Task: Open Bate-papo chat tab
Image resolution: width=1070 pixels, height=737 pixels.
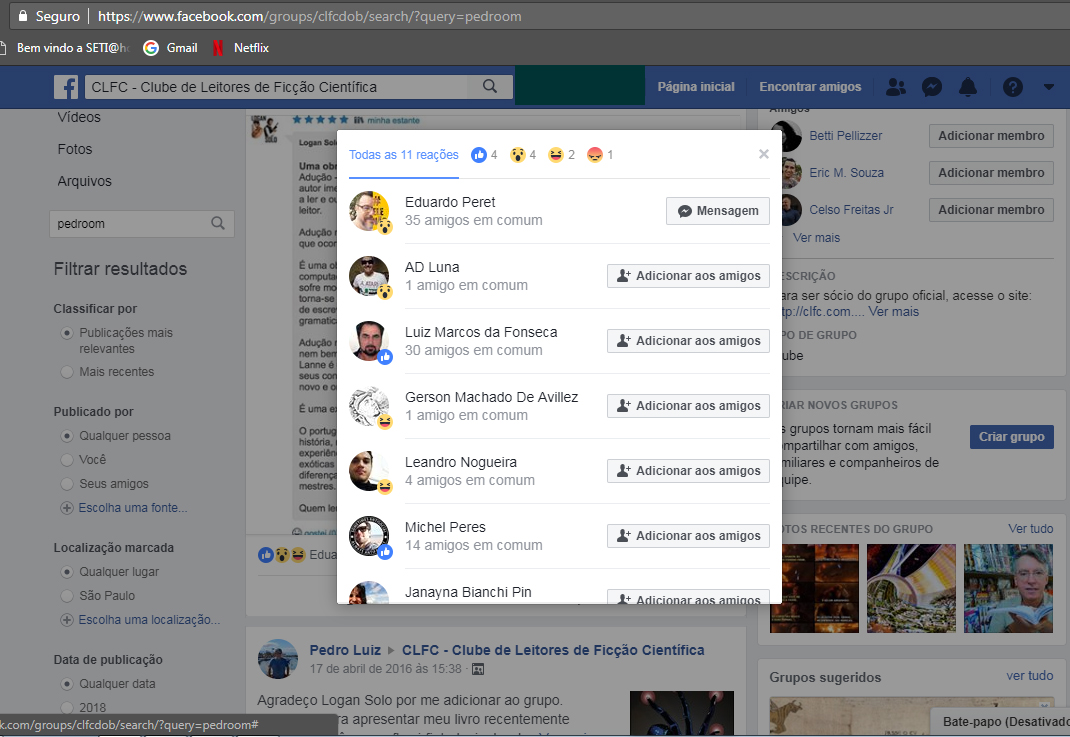Action: point(1000,722)
